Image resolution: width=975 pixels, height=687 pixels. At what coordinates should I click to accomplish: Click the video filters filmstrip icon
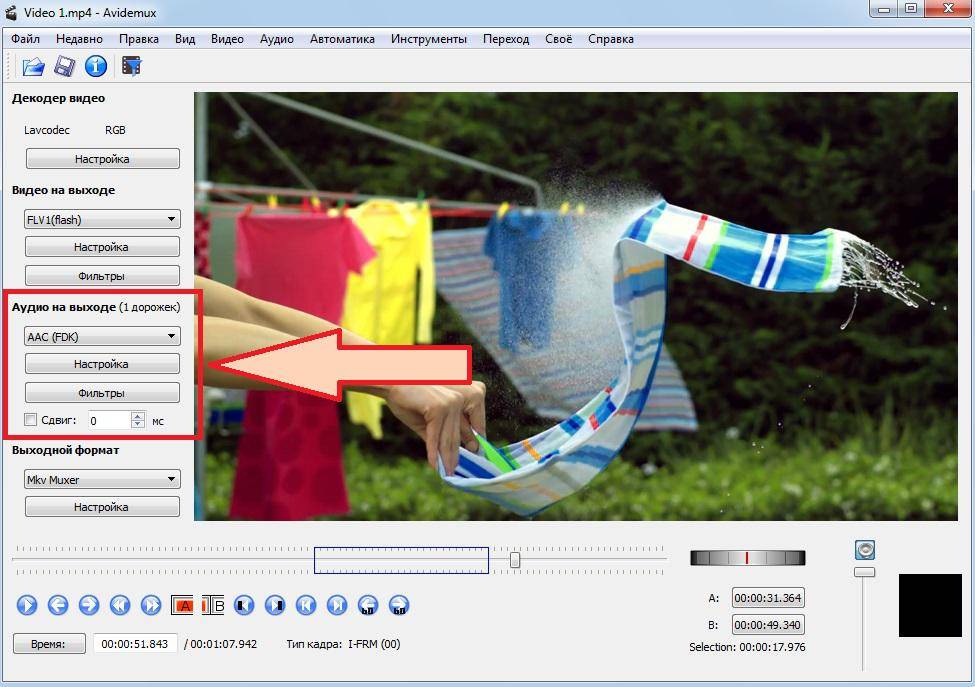(x=131, y=67)
